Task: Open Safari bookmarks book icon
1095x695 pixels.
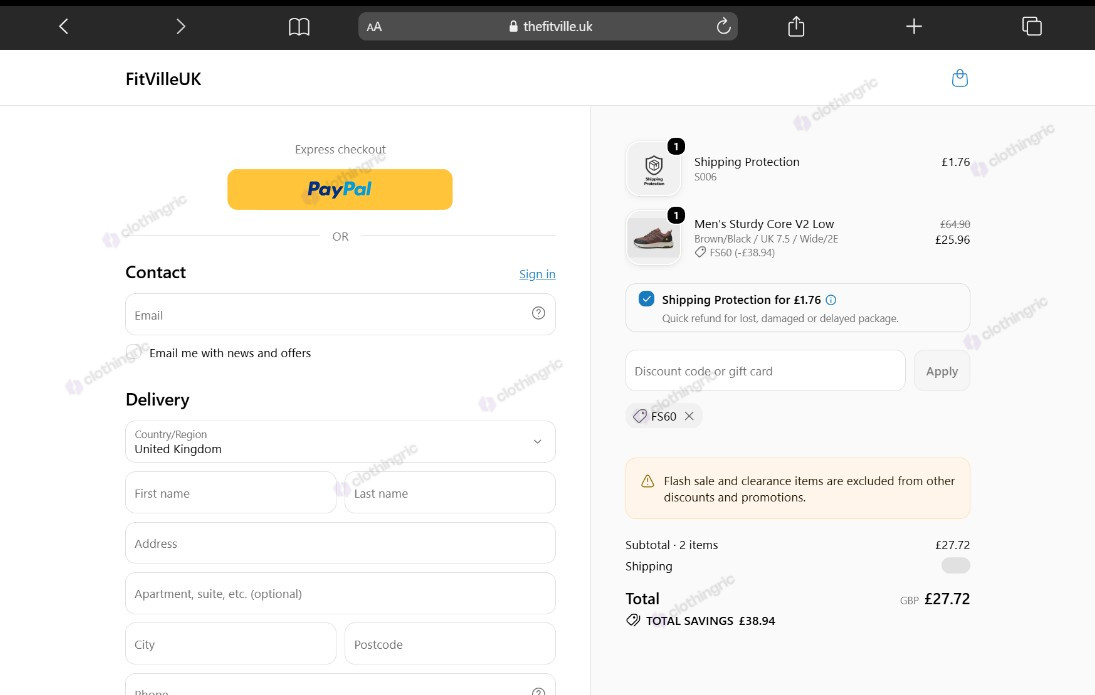Action: [x=299, y=27]
